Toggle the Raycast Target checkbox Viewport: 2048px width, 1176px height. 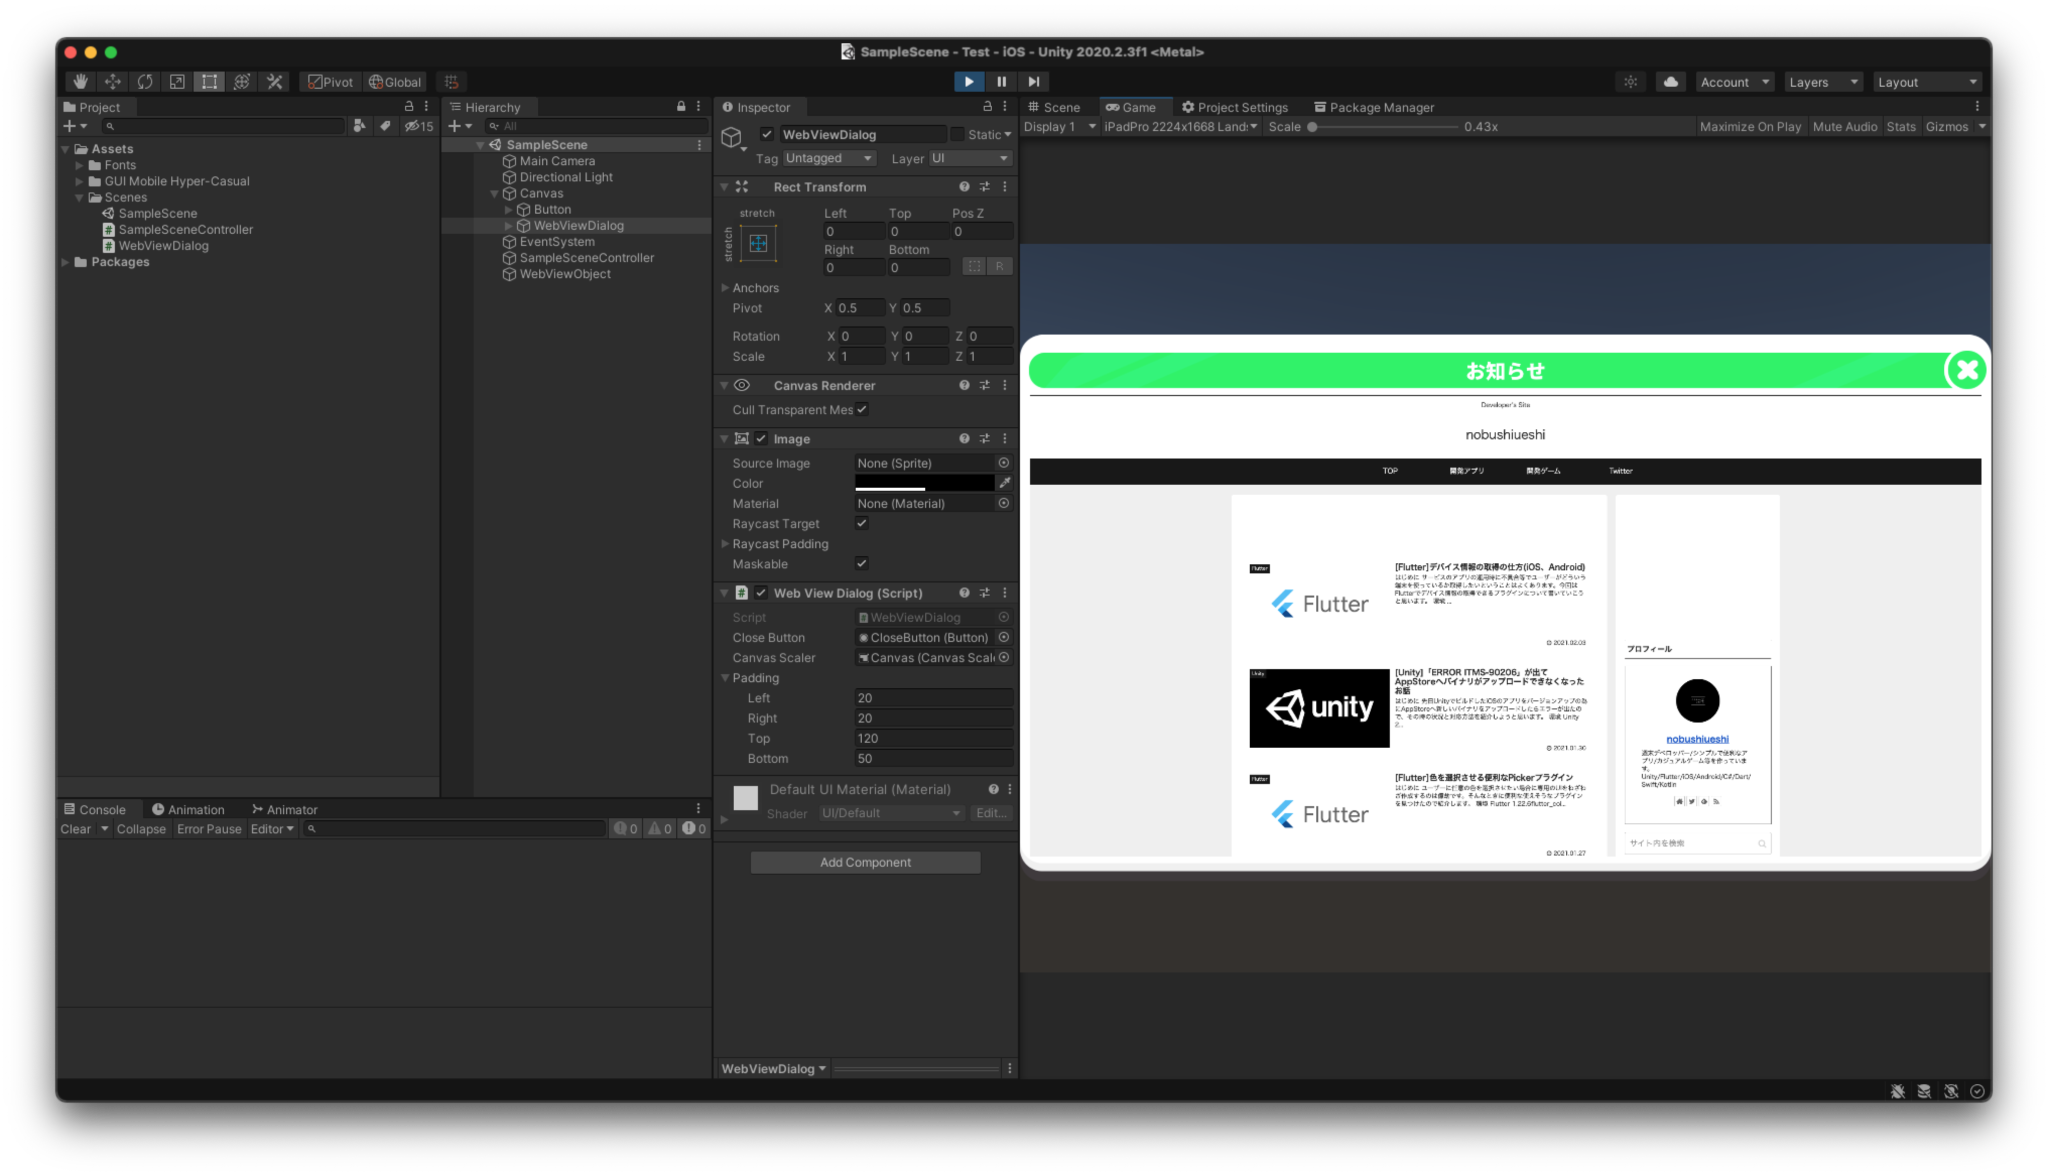(x=862, y=523)
